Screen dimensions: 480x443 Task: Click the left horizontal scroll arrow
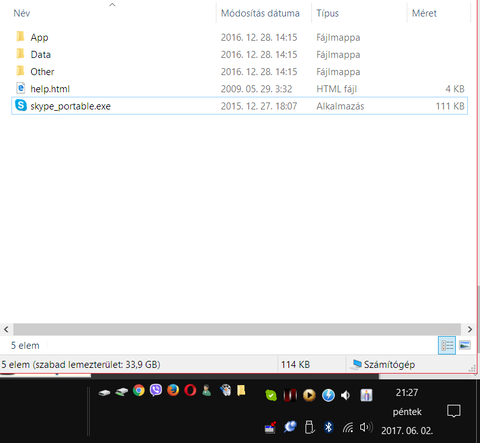(6, 329)
